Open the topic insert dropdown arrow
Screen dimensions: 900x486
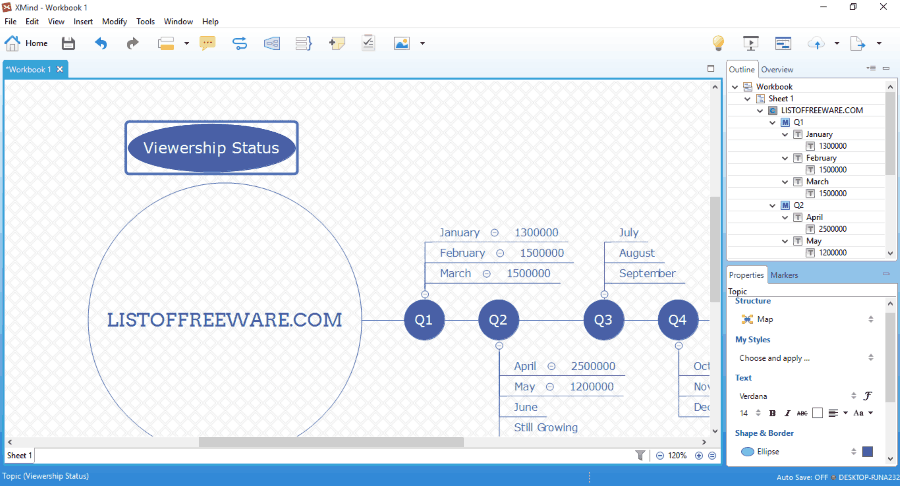pyautogui.click(x=187, y=43)
